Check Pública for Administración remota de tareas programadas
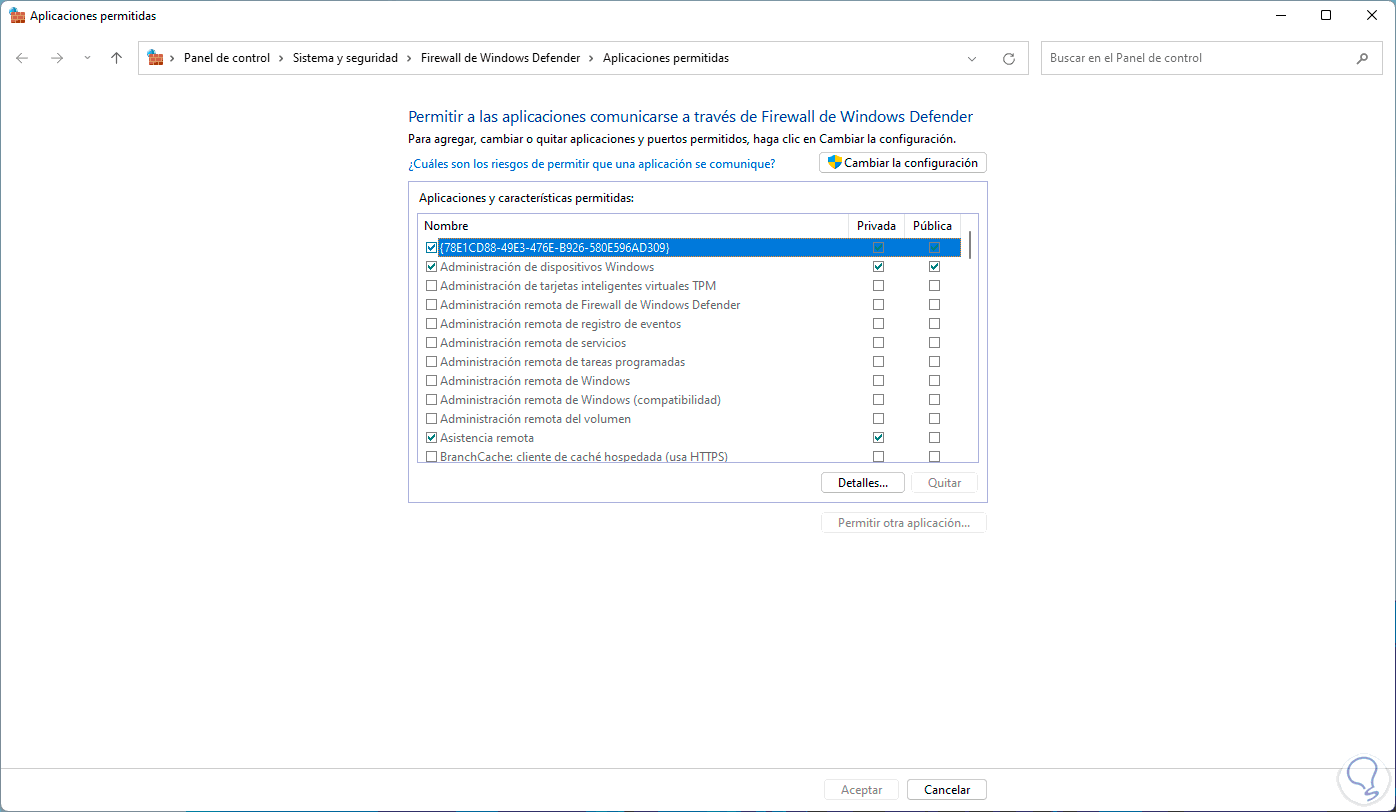Viewport: 1396px width, 812px height. pyautogui.click(x=934, y=362)
